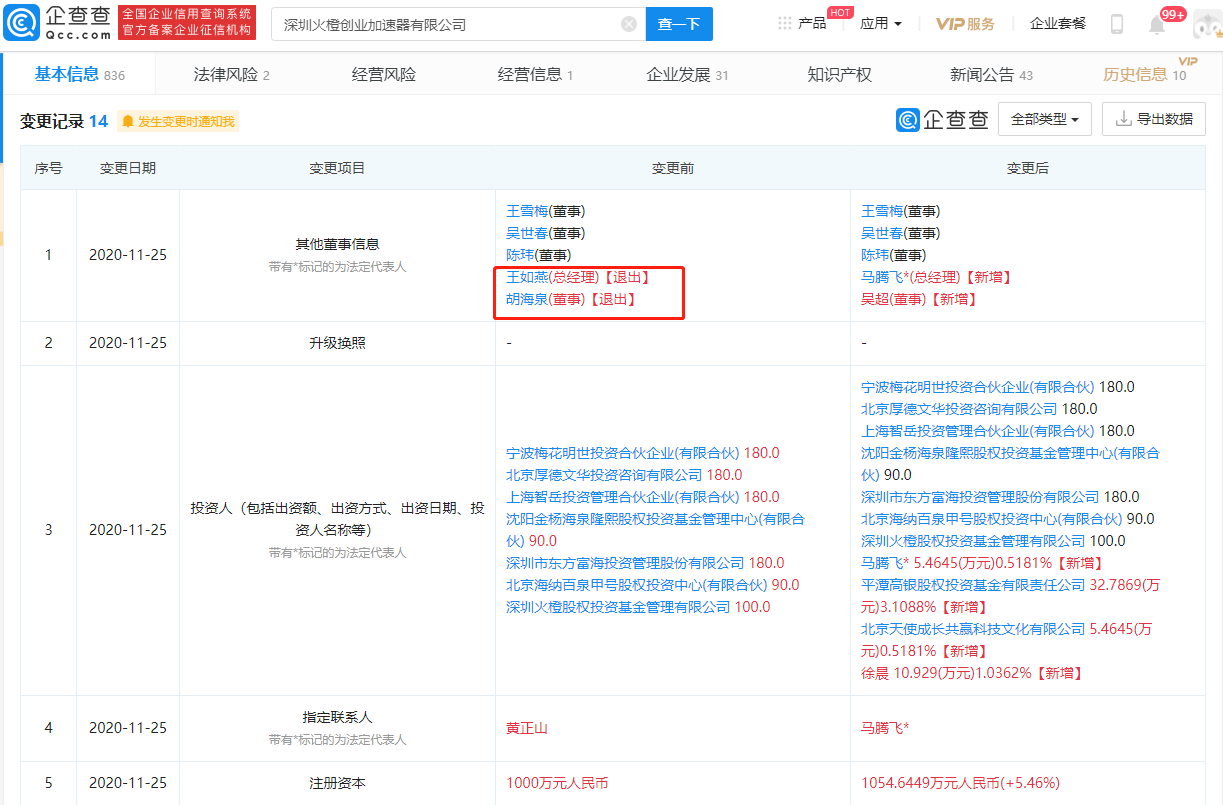This screenshot has width=1223, height=805.
Task: Open the user avatar menu
Action: 1207,24
